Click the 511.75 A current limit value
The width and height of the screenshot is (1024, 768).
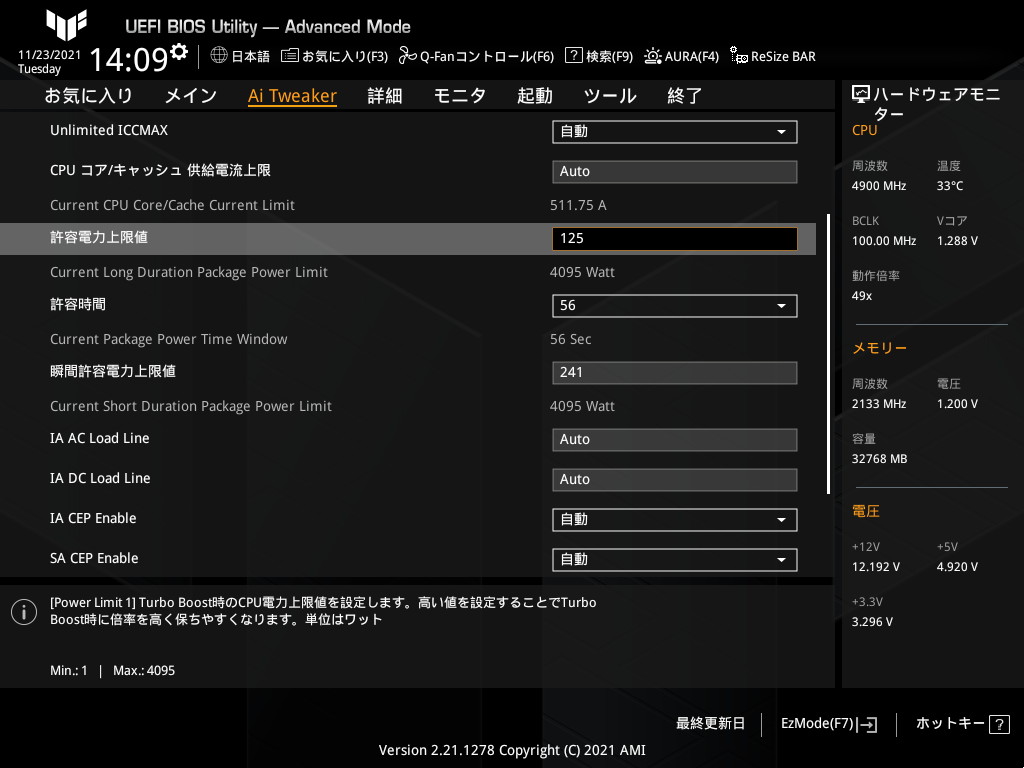coord(578,205)
